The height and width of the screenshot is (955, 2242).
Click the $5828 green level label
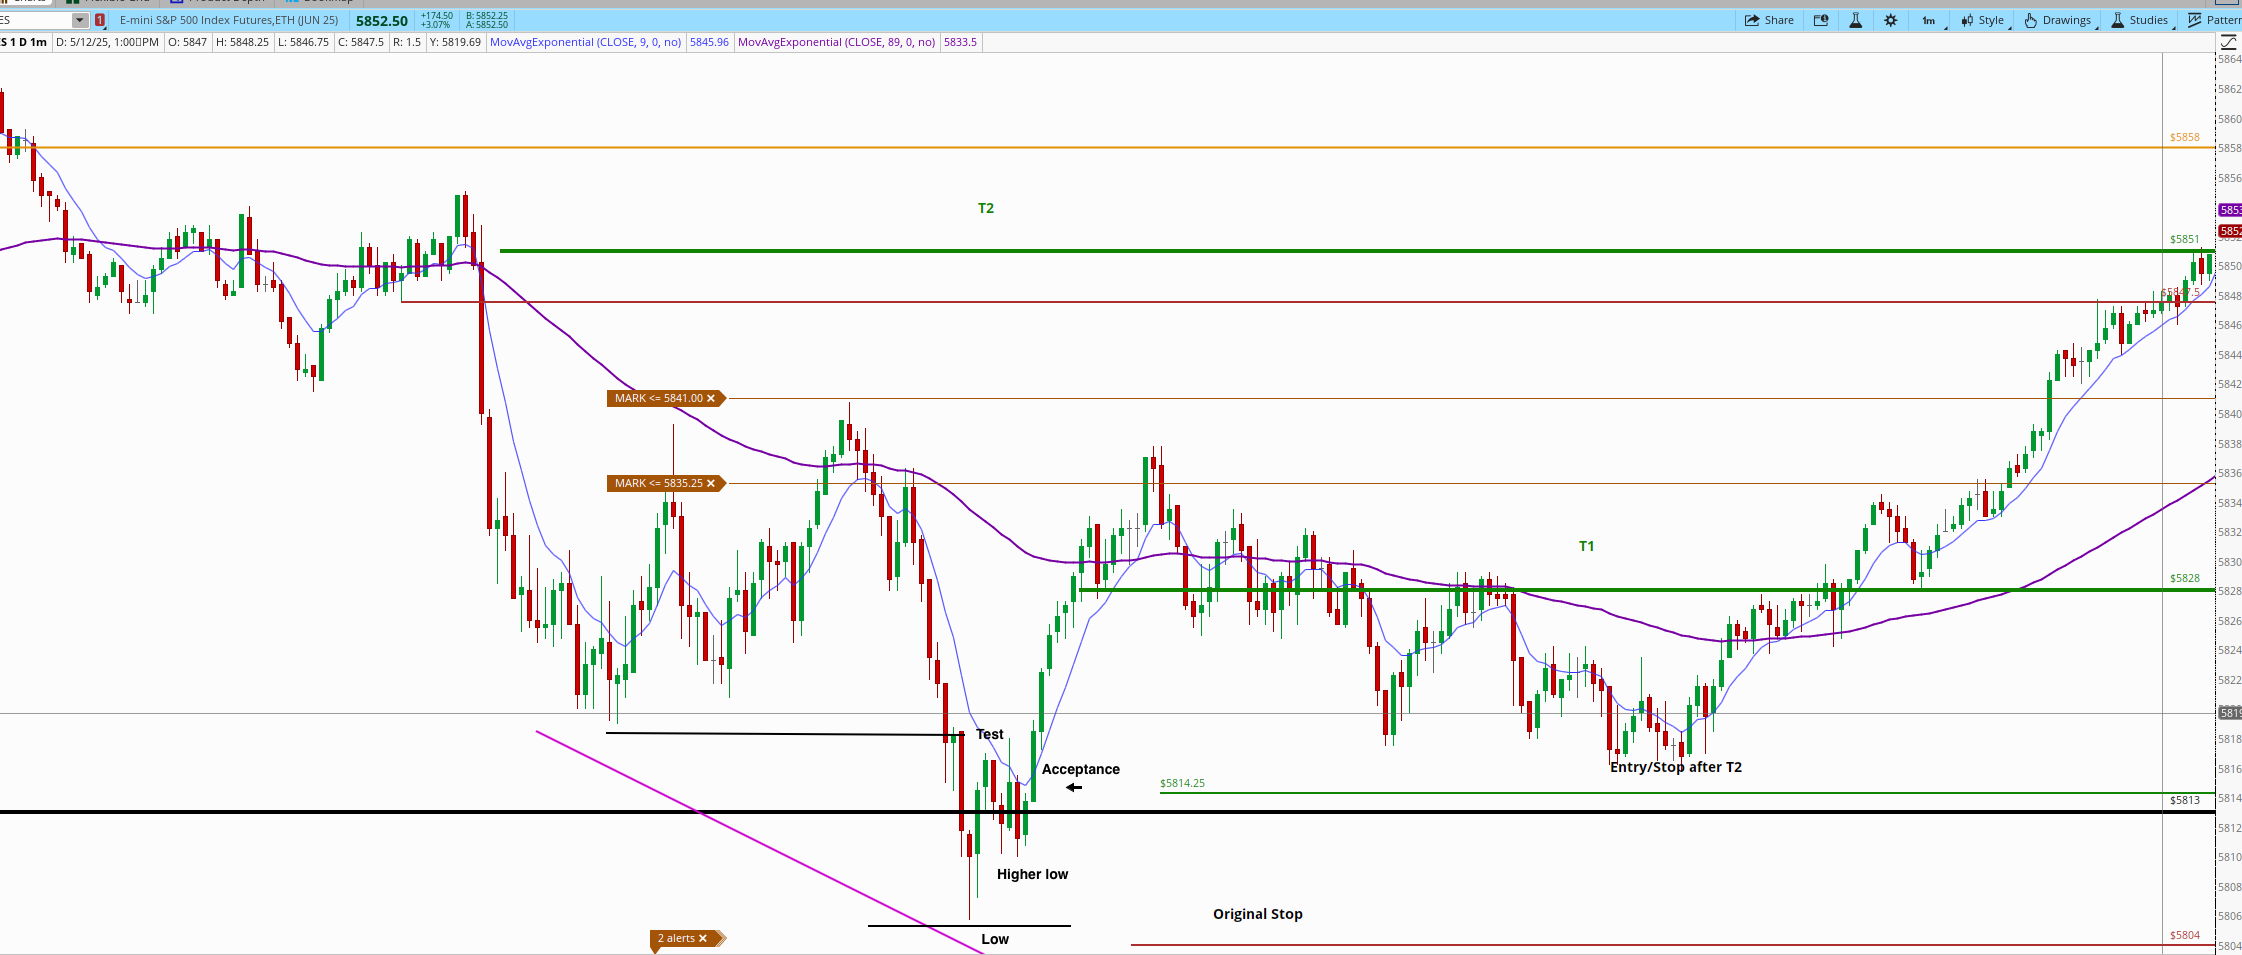tap(2185, 578)
